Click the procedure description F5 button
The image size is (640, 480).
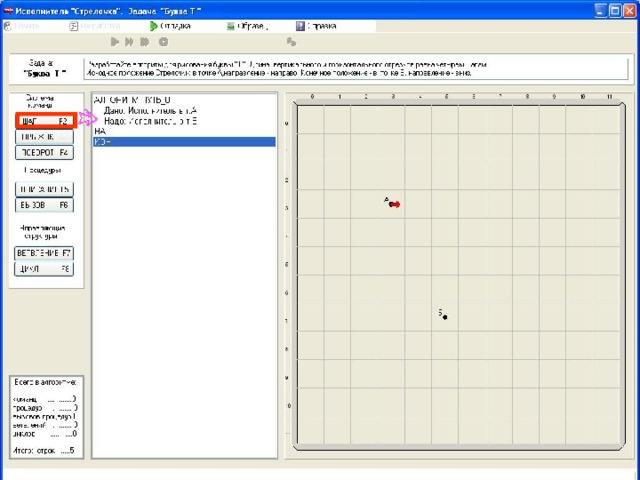(x=44, y=189)
